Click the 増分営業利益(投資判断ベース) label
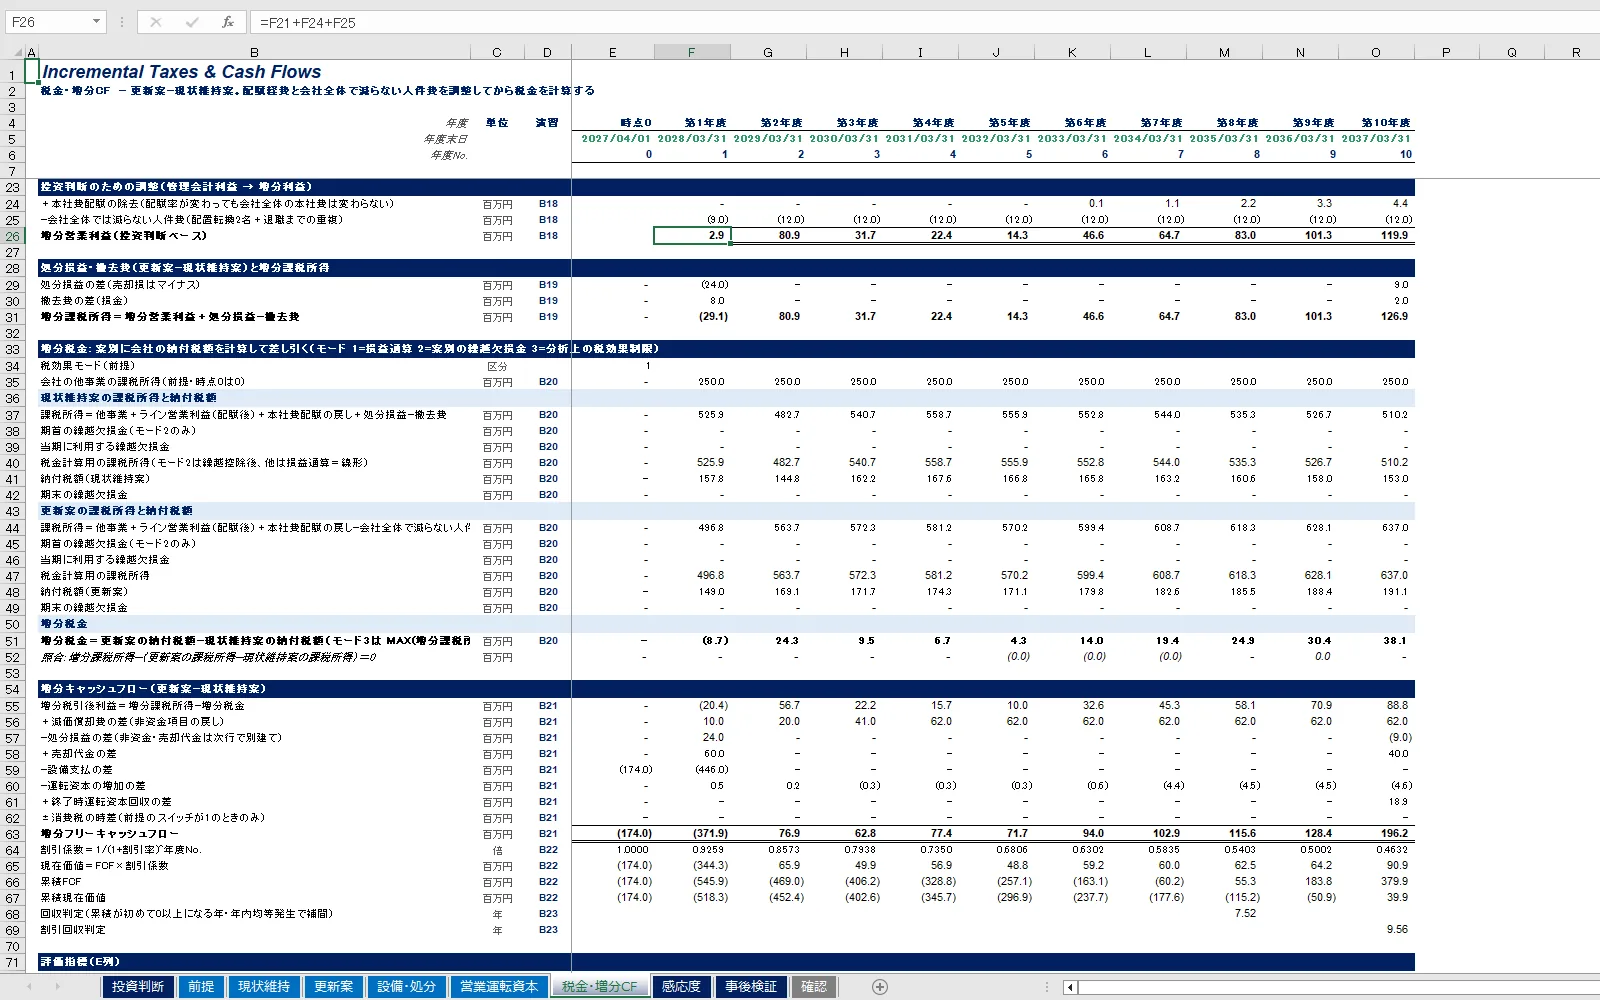This screenshot has height=1000, width=1600. tap(124, 236)
